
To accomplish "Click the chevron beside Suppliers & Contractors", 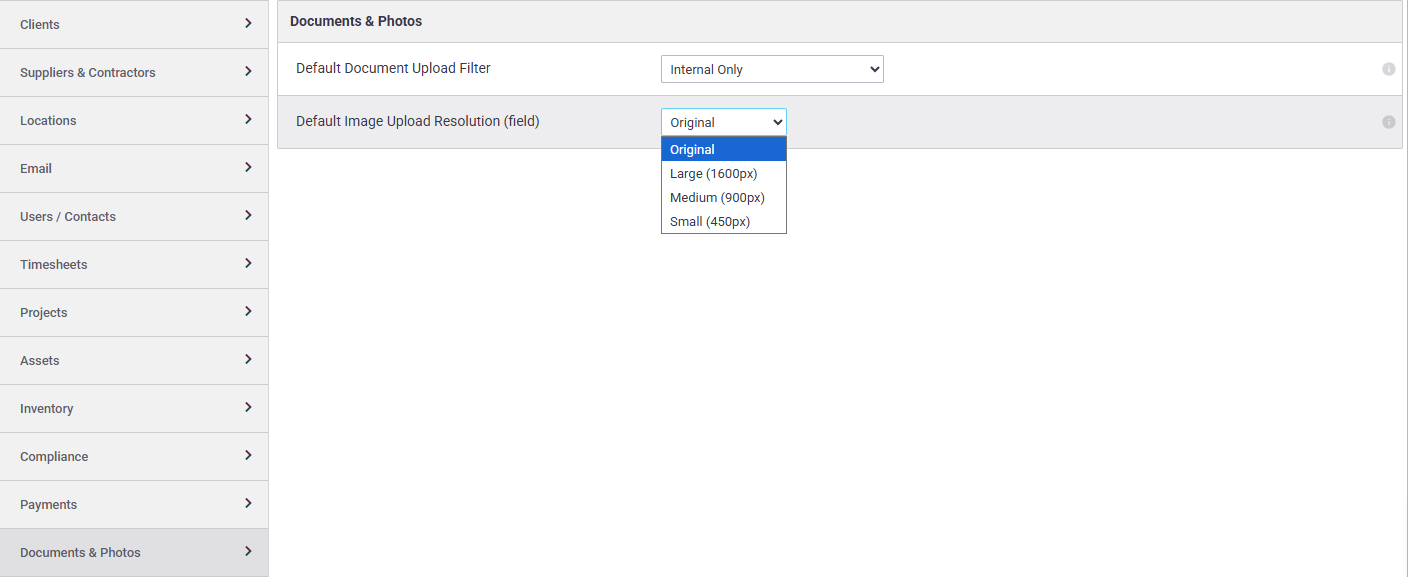I will [x=248, y=71].
